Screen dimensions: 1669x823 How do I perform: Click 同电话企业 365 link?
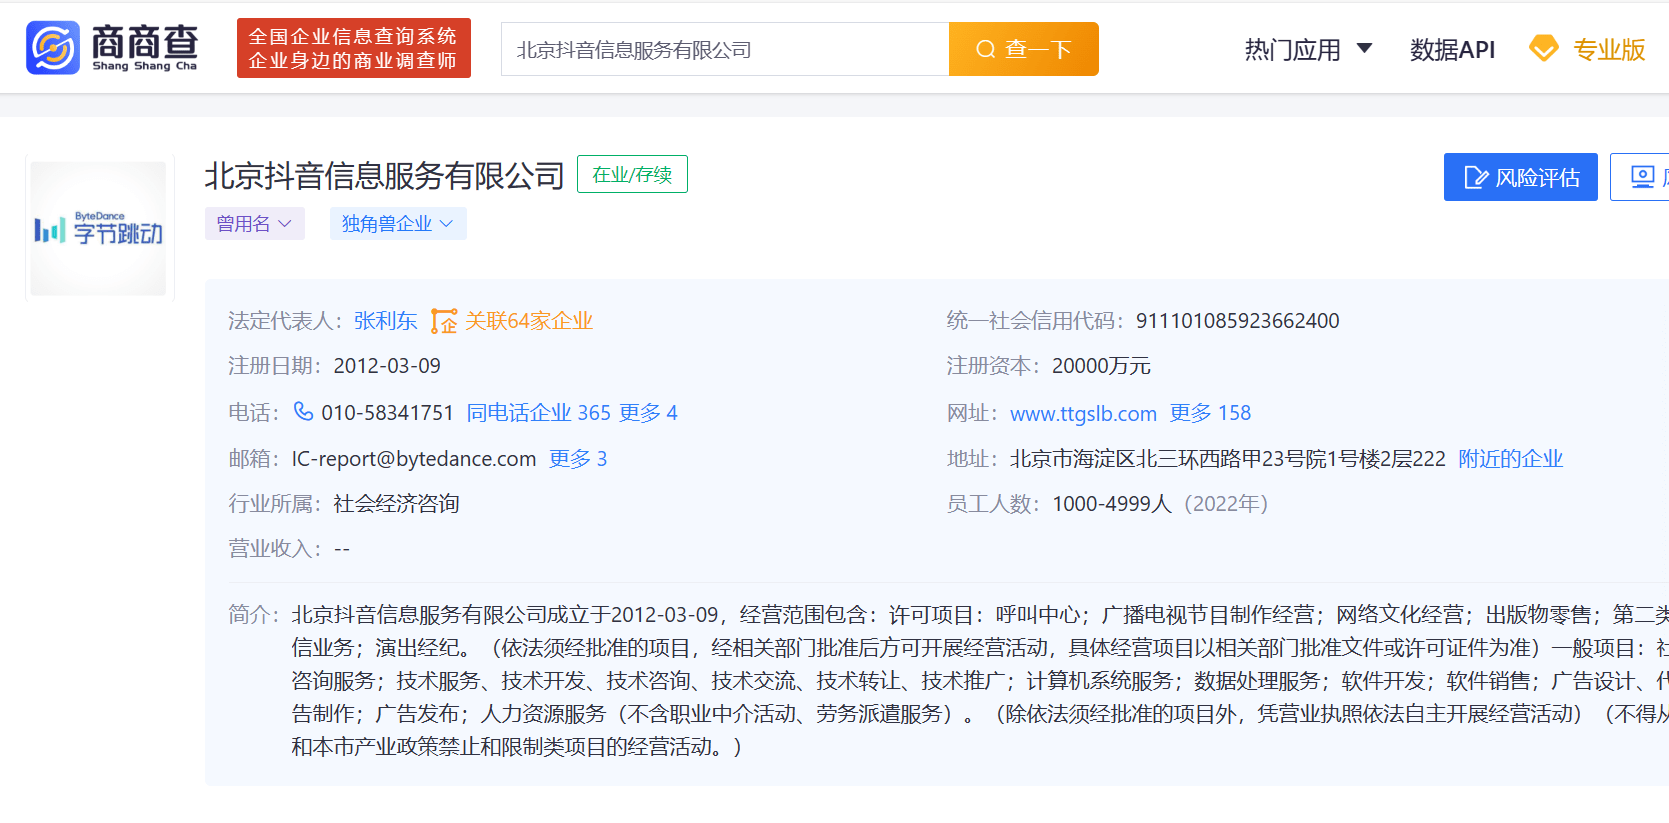[x=538, y=413]
